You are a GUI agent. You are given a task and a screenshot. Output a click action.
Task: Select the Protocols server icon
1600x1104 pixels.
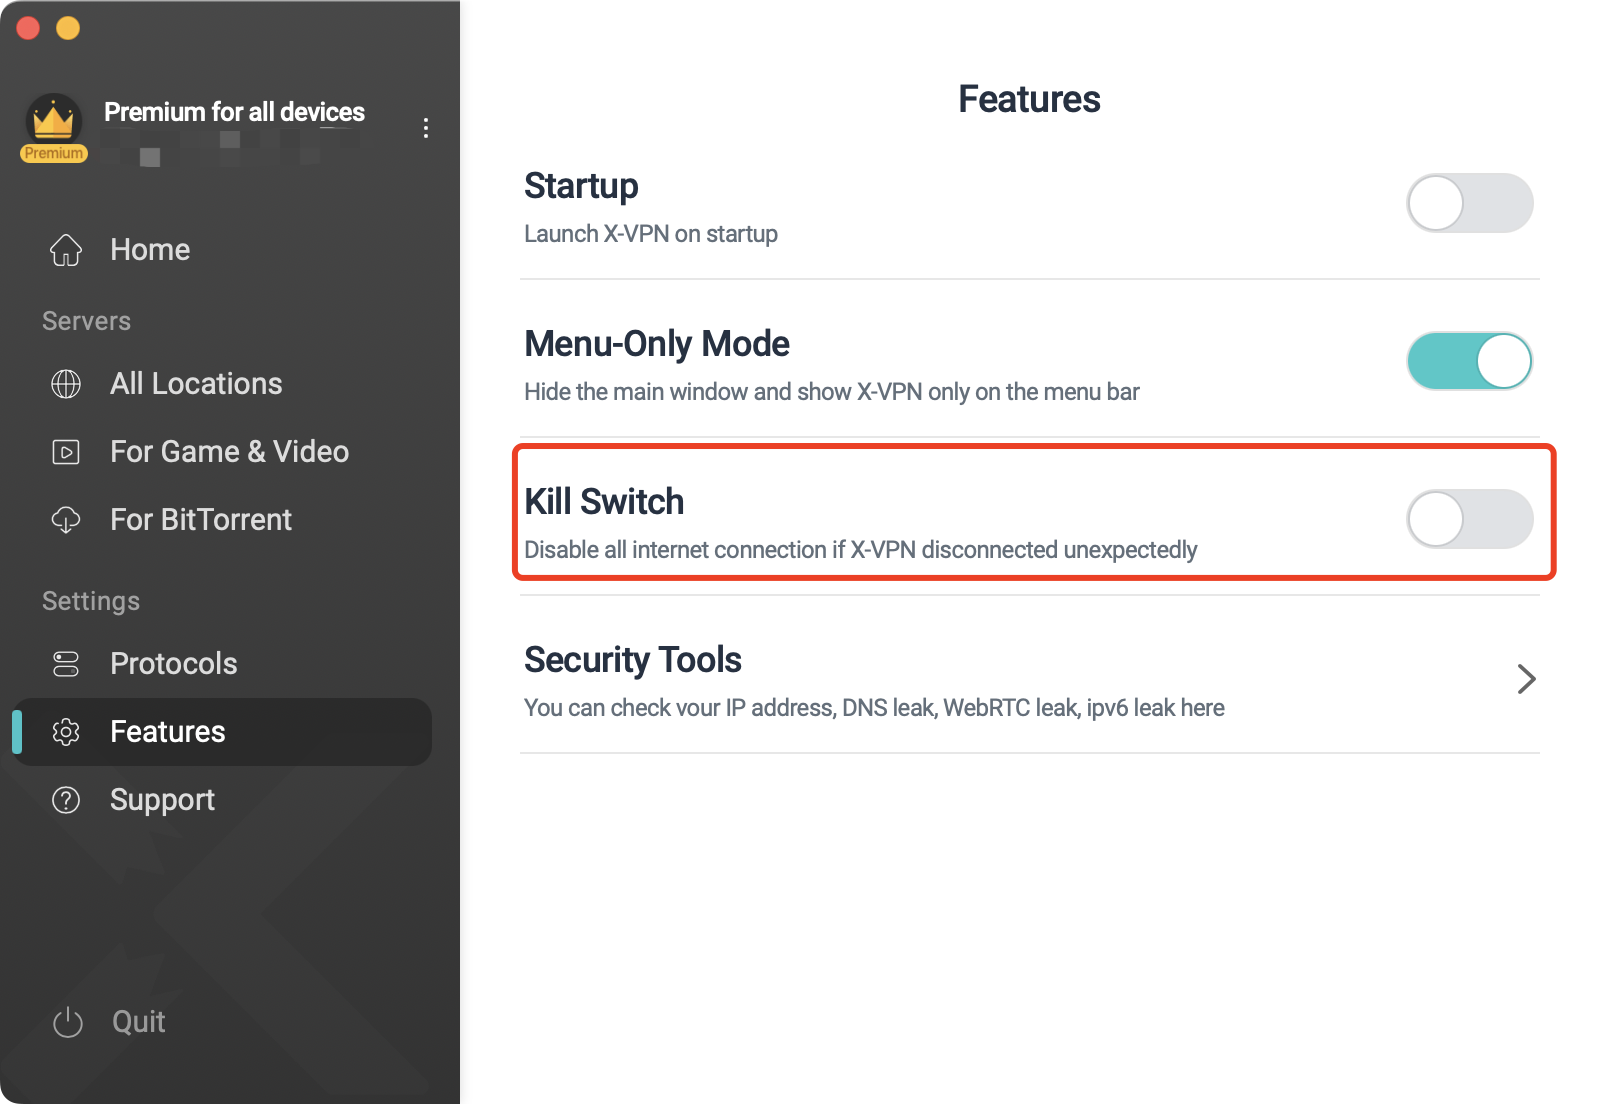pos(66,663)
